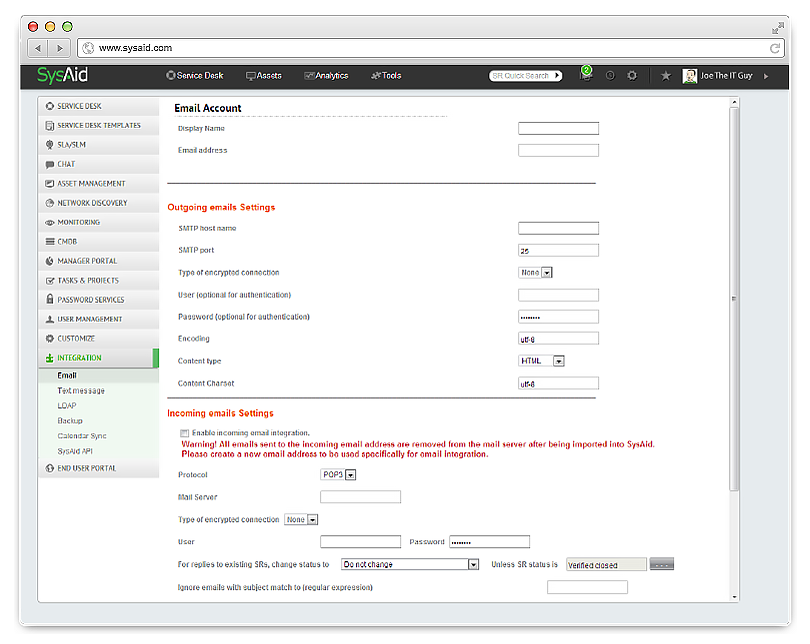Click the incoming Password field
The image size is (810, 644).
490,542
